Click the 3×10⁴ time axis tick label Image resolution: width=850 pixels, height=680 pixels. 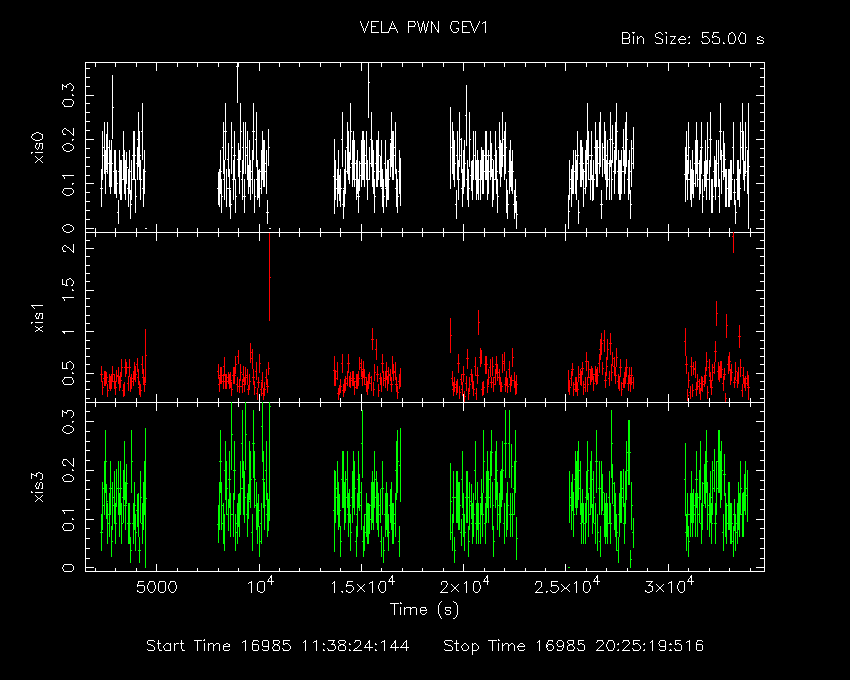(669, 586)
